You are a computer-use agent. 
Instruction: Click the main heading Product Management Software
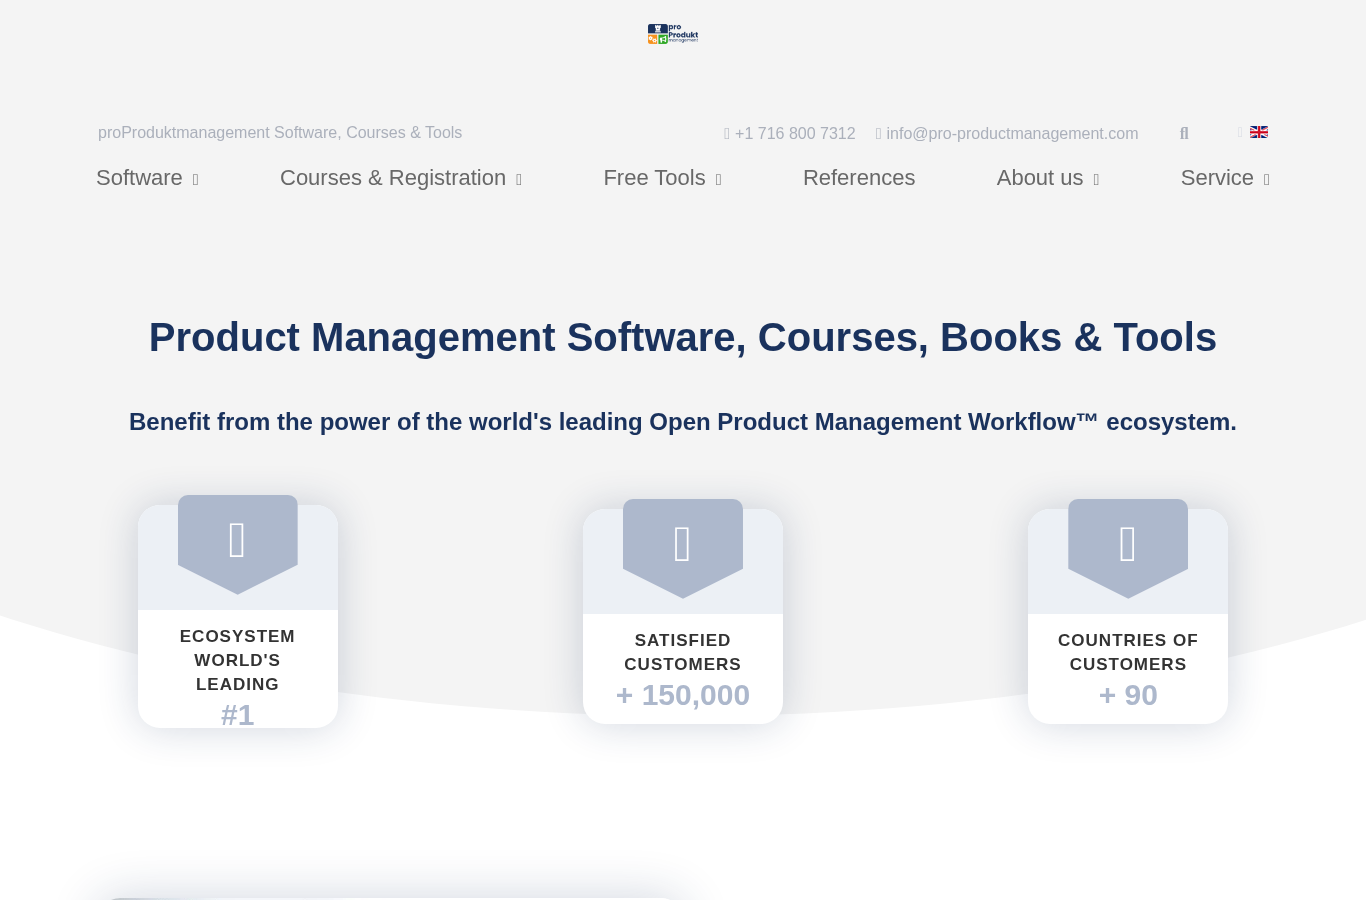(683, 337)
